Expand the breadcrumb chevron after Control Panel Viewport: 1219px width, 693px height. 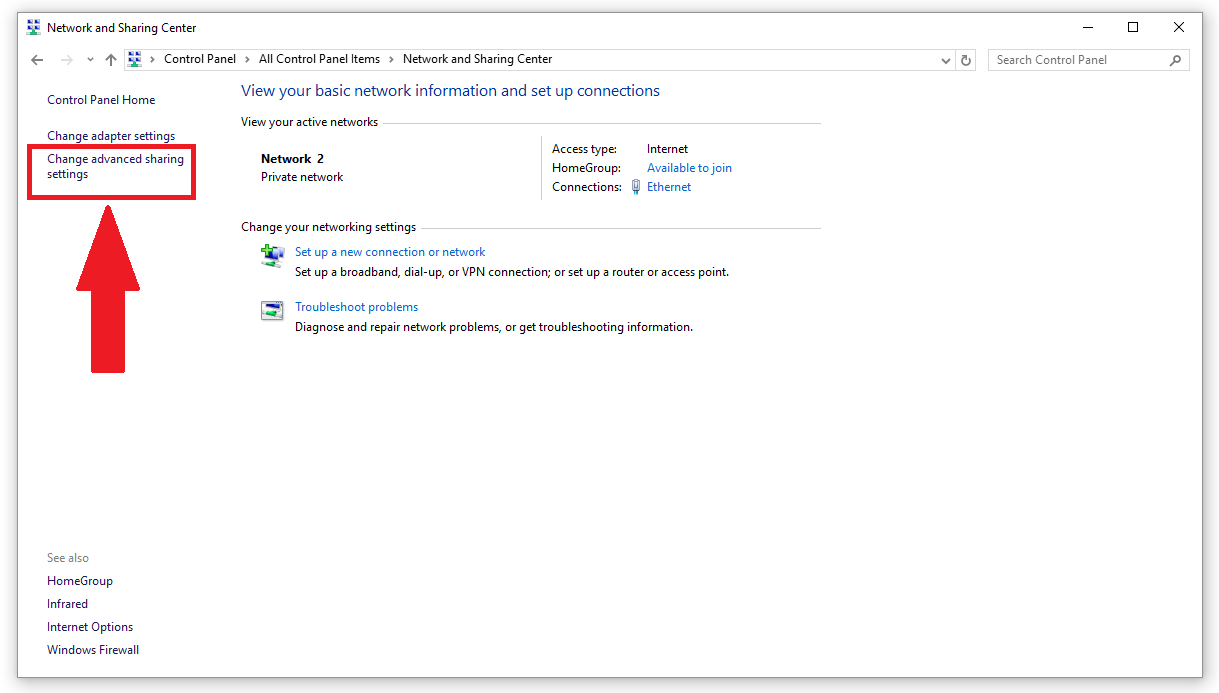tap(248, 59)
